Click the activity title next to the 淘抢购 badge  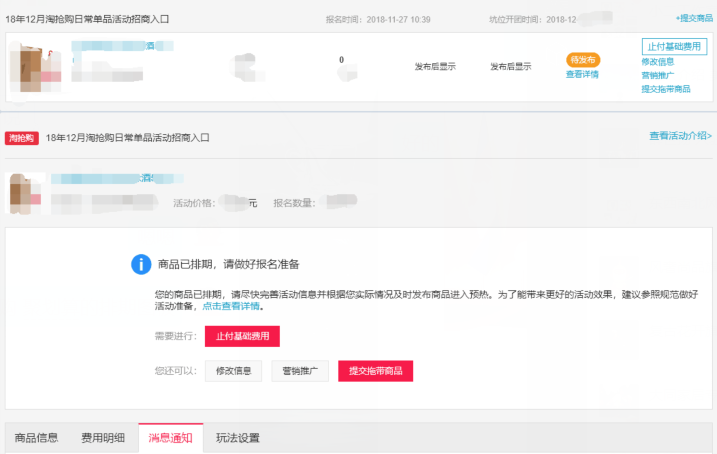(128, 138)
